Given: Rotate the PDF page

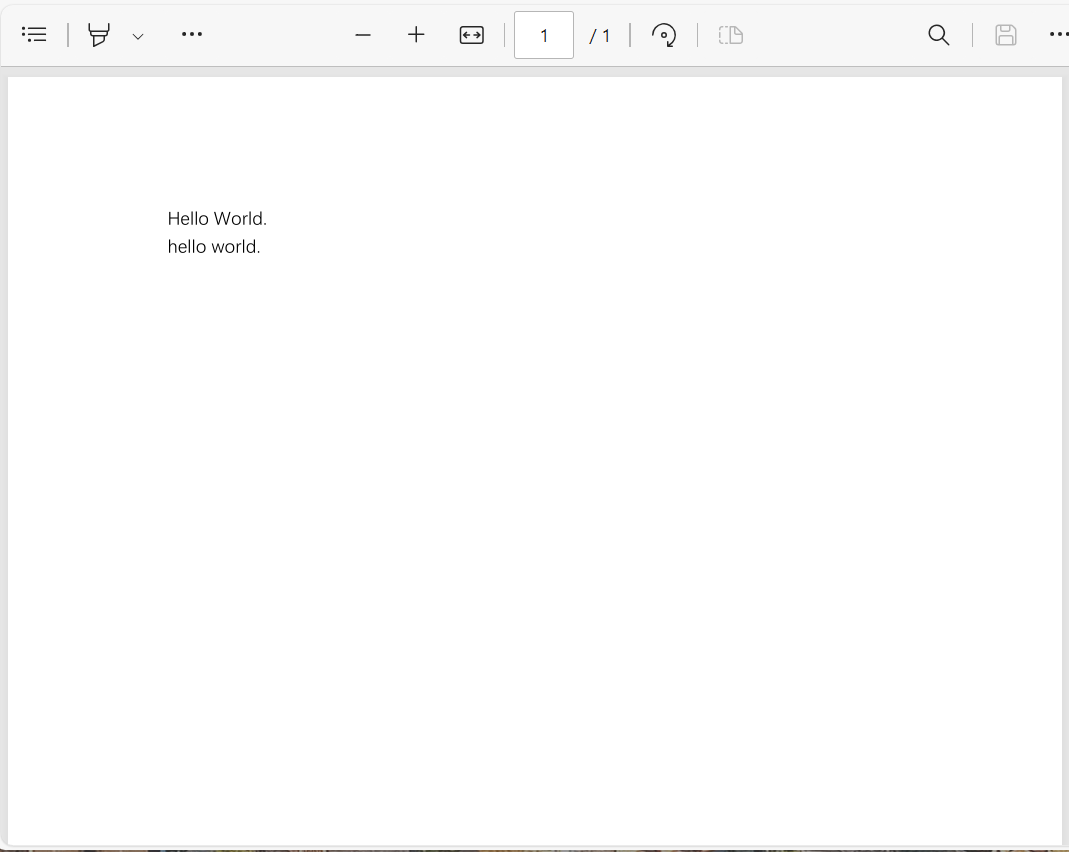Looking at the screenshot, I should (664, 35).
